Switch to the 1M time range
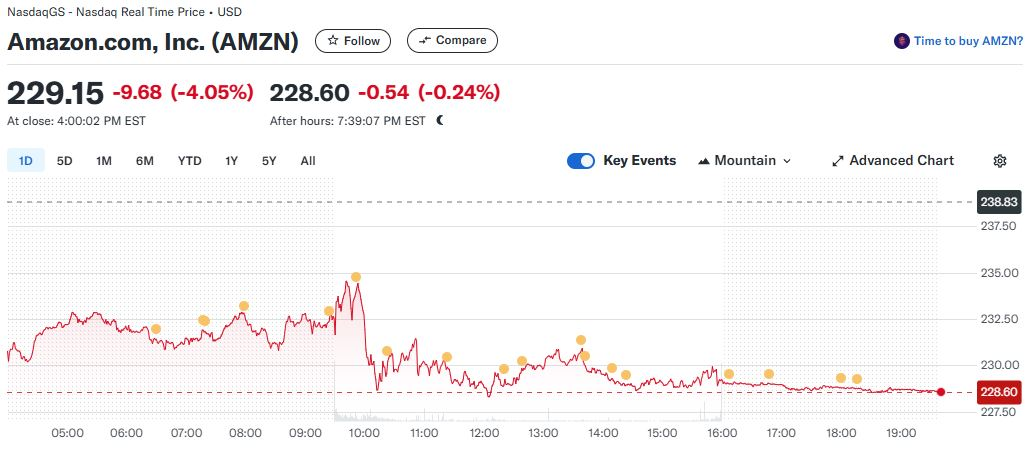 point(103,161)
